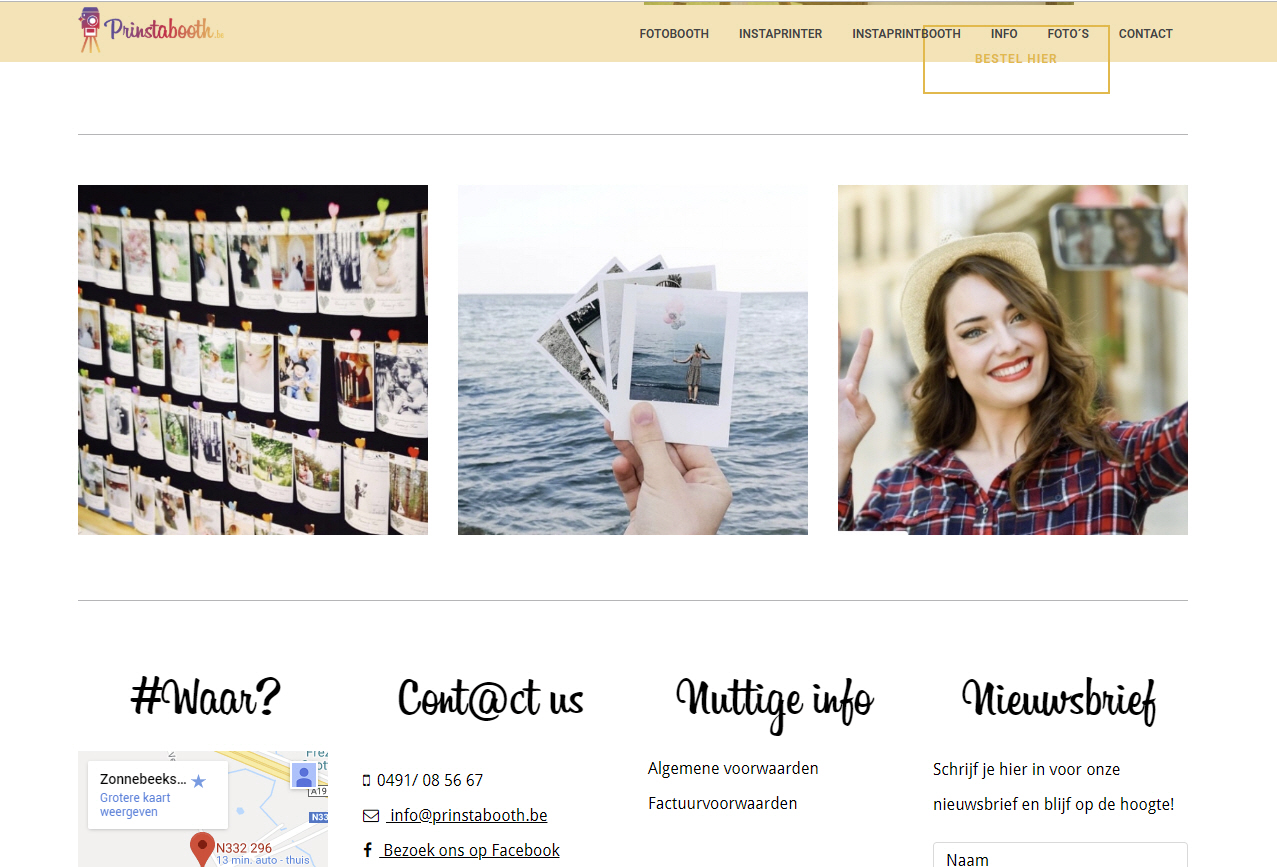Click the envelope email icon
Viewport: 1277px width, 867px height.
(371, 816)
